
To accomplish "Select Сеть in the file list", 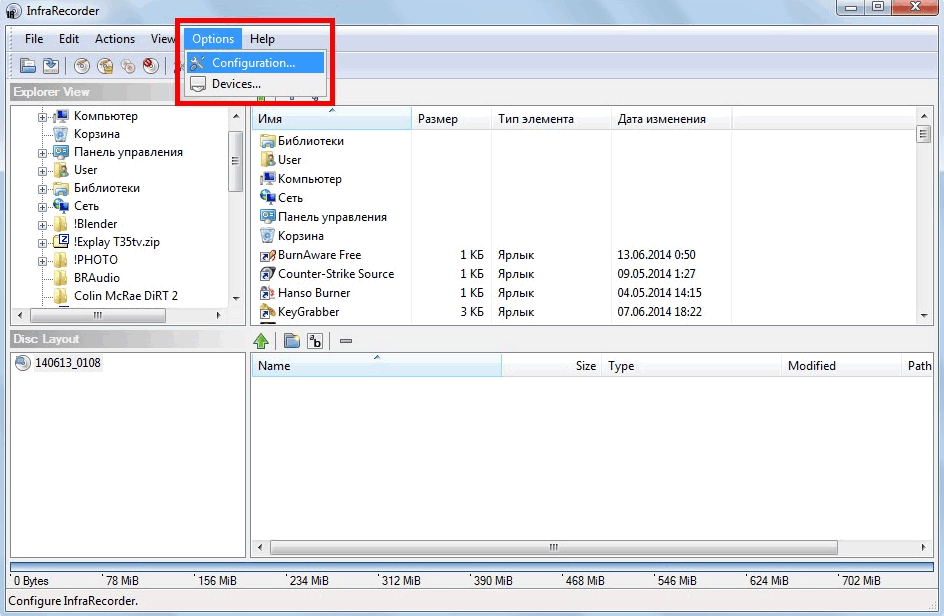I will coord(281,198).
